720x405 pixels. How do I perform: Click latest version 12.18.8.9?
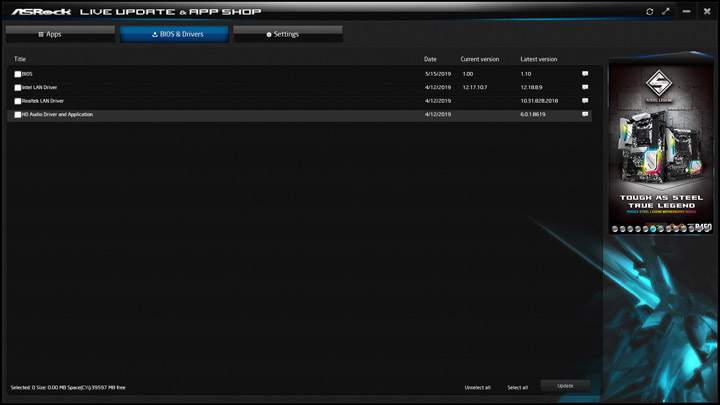(531, 87)
